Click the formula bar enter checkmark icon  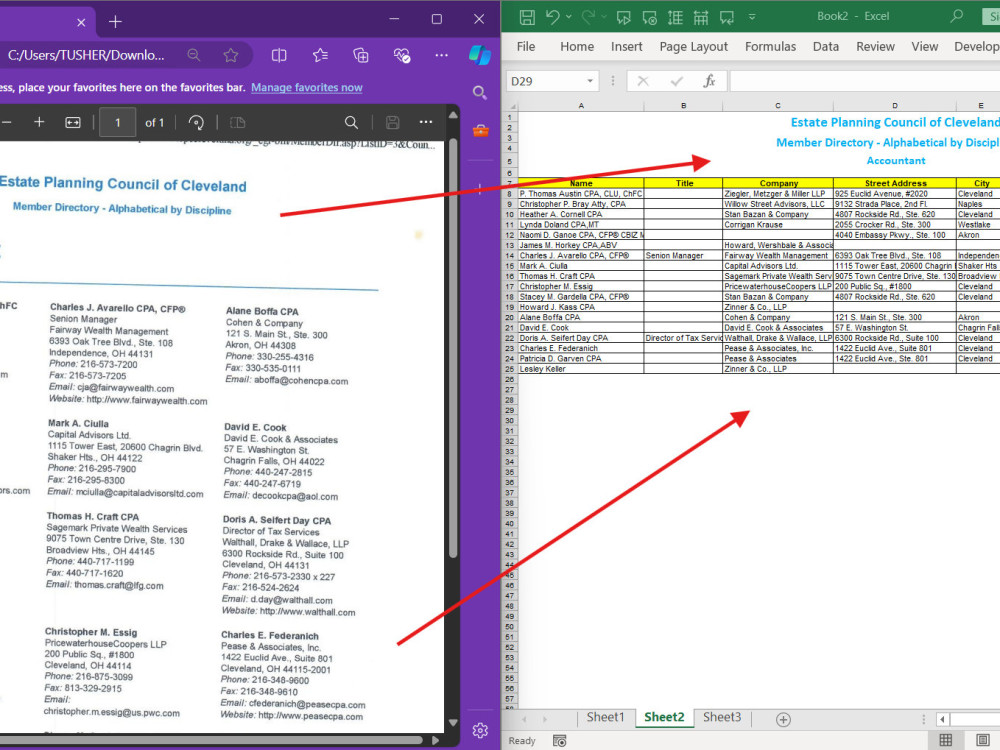pyautogui.click(x=677, y=81)
